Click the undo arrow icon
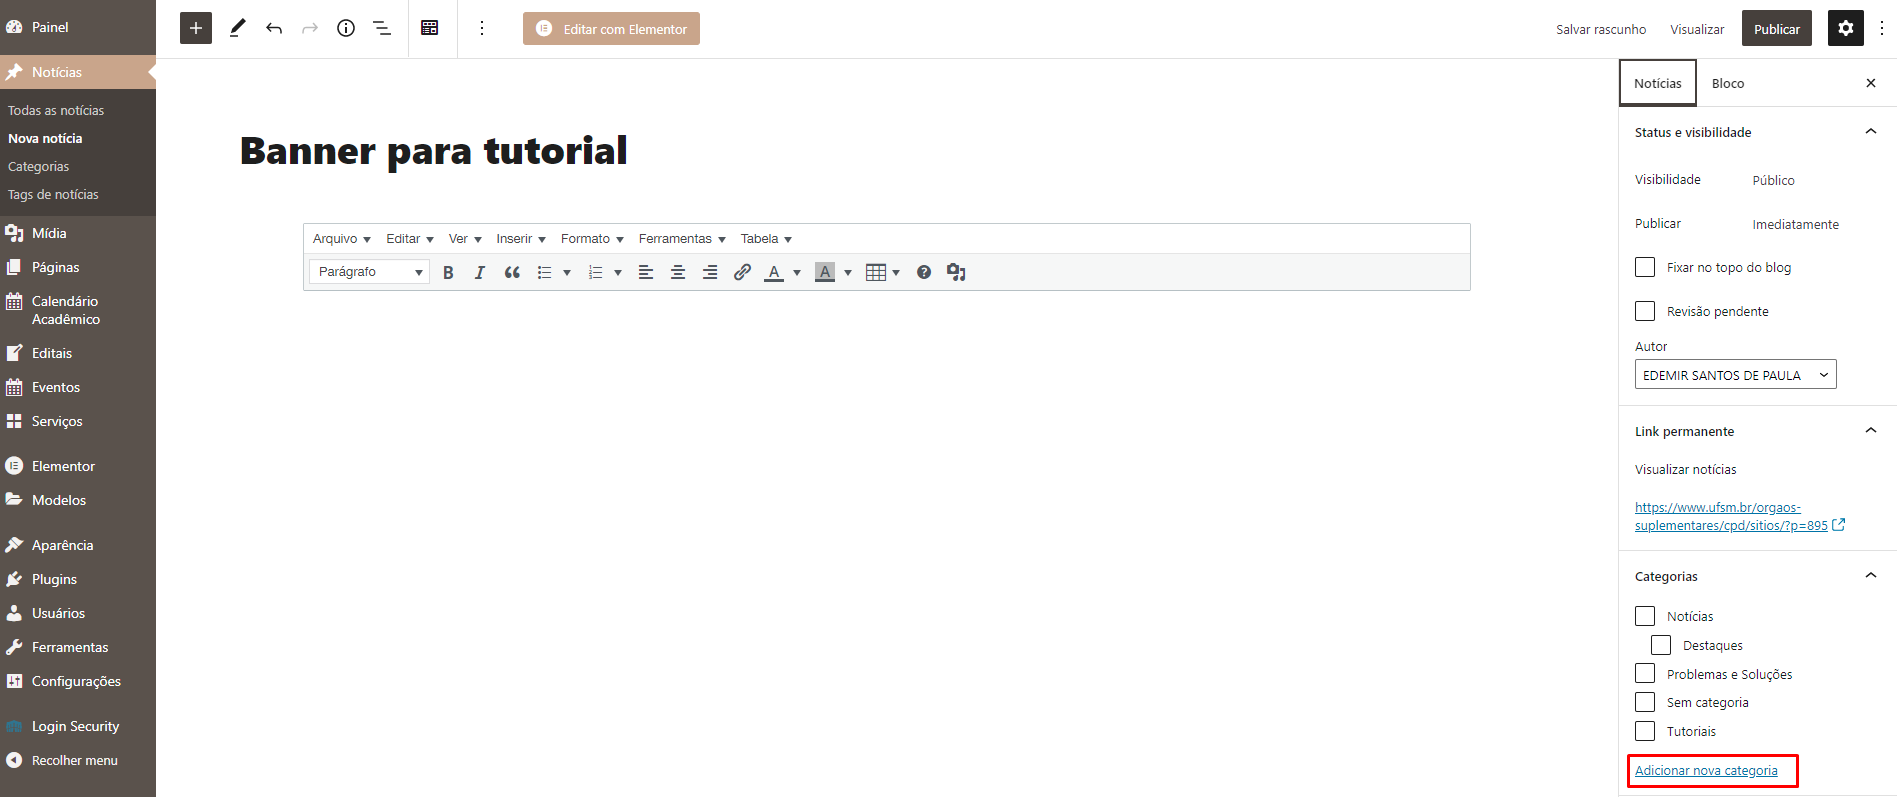Screen dimensions: 1897x797 coord(274,28)
